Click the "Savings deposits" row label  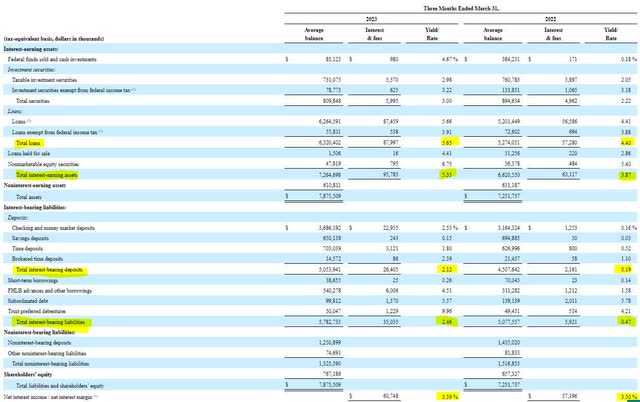tap(30, 238)
